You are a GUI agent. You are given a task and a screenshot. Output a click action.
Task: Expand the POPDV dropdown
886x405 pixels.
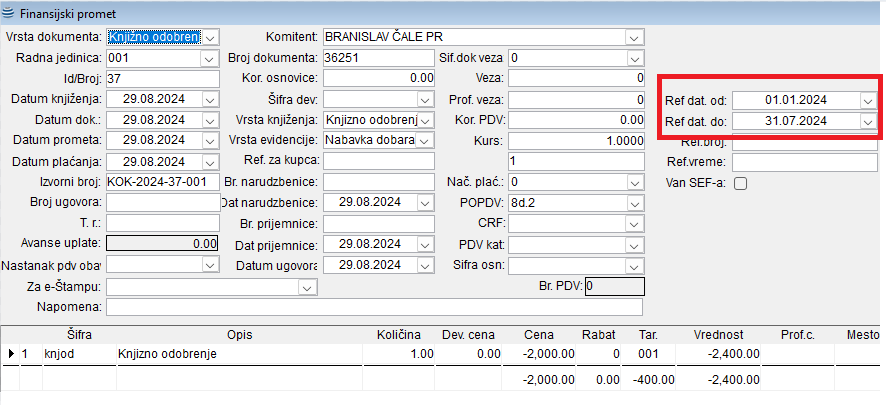[632, 203]
